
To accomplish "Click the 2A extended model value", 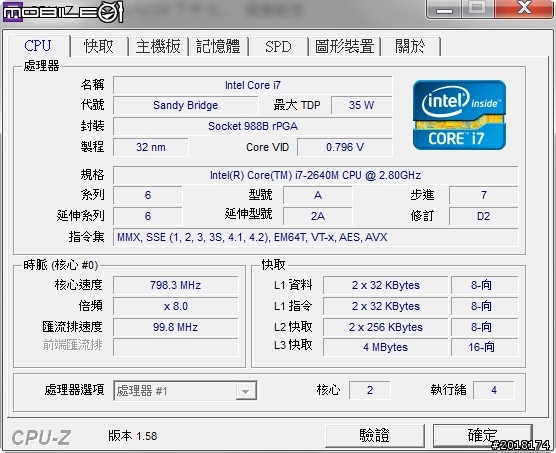I will pyautogui.click(x=318, y=216).
